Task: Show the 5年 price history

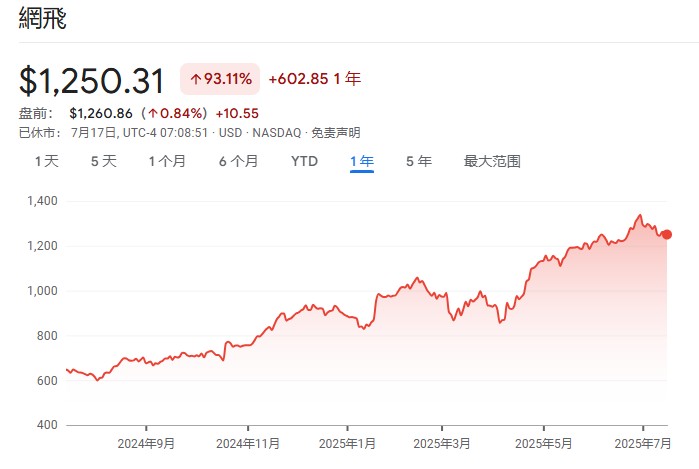Action: coord(419,161)
